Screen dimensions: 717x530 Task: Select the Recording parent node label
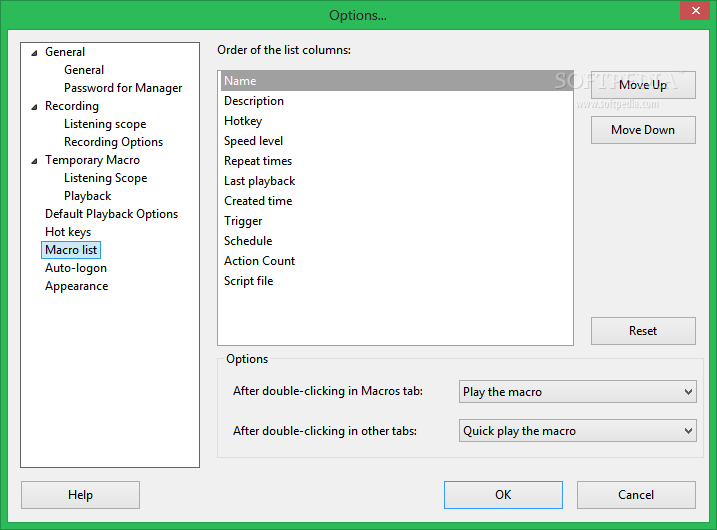pos(72,106)
